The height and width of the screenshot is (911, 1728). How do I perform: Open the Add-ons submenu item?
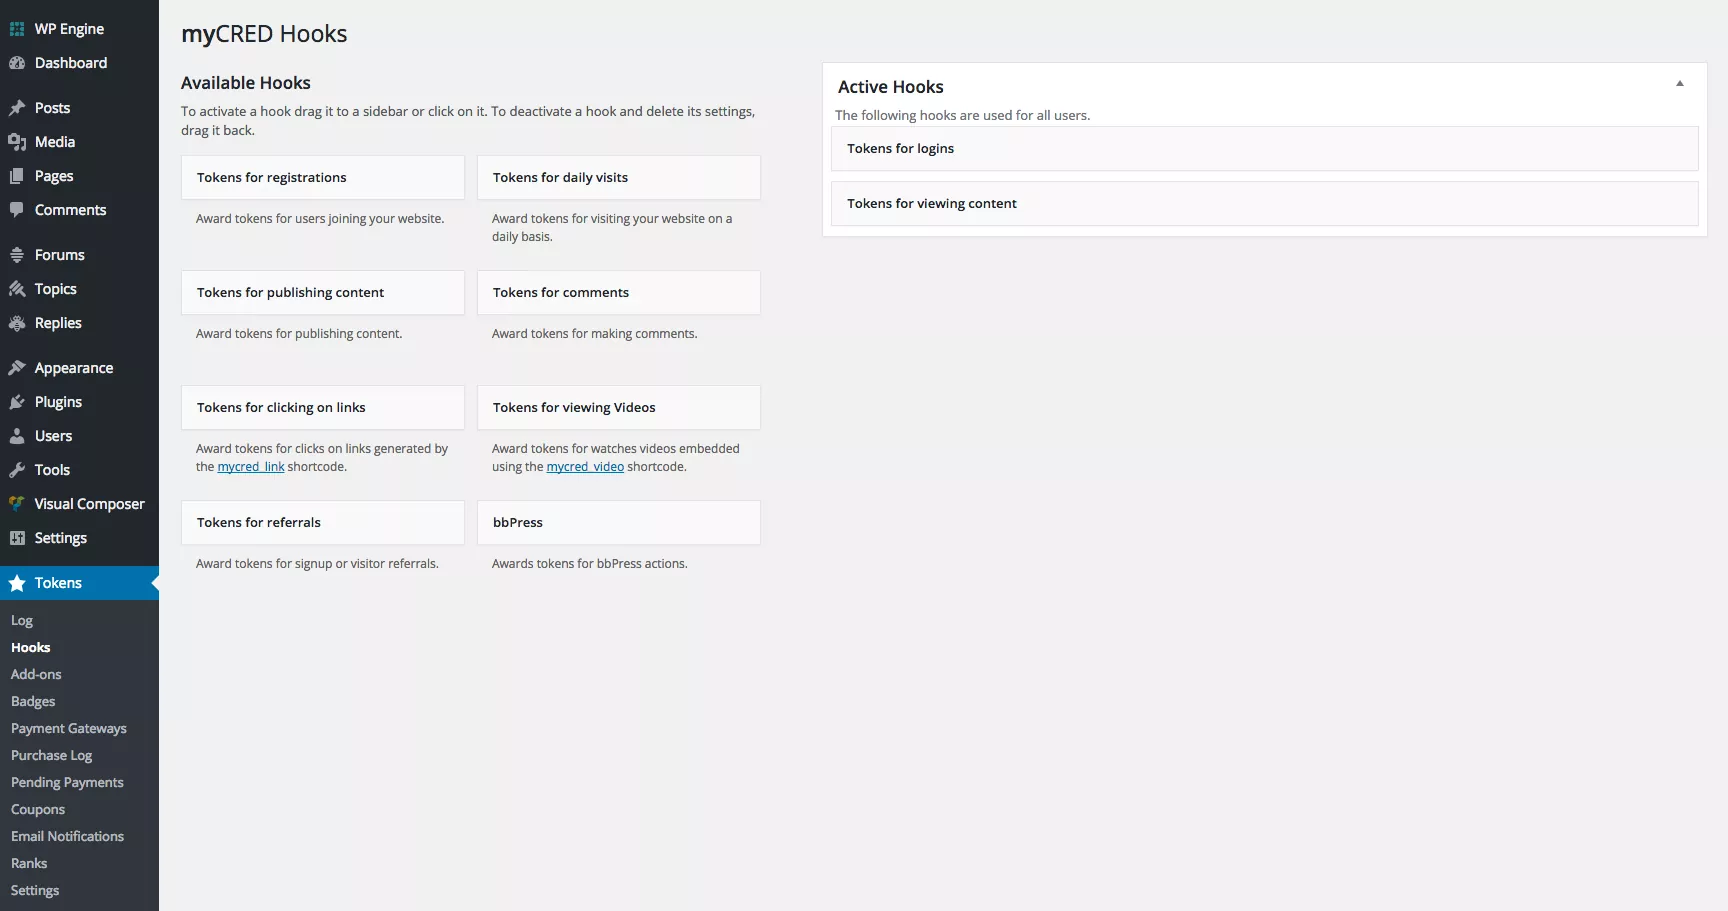tap(36, 675)
